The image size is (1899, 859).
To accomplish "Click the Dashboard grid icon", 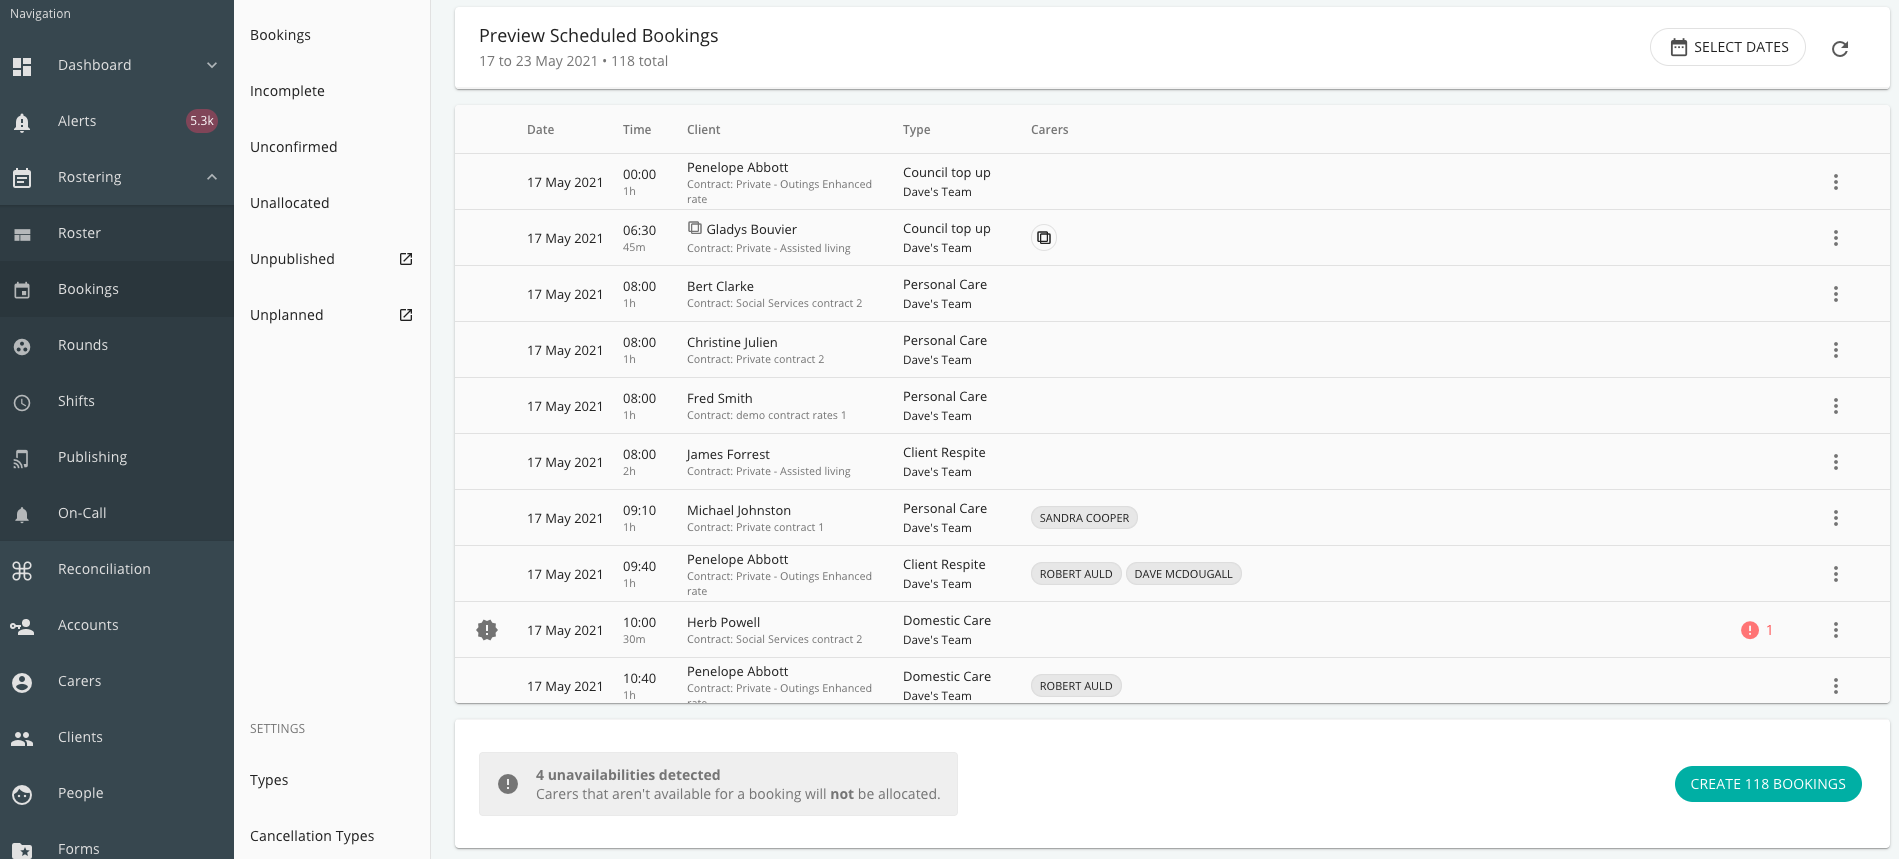I will point(22,66).
